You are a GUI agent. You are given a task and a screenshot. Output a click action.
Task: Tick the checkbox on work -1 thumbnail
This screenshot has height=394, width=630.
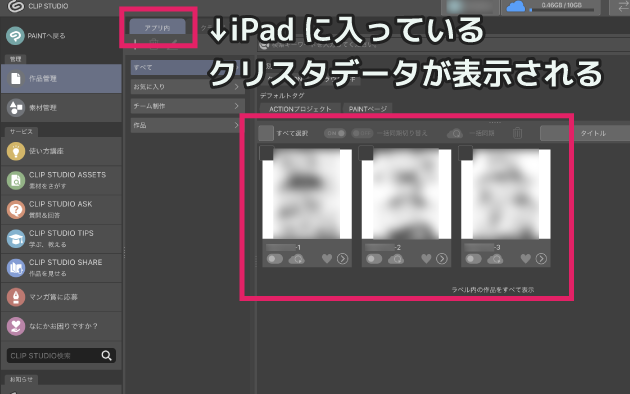266,153
